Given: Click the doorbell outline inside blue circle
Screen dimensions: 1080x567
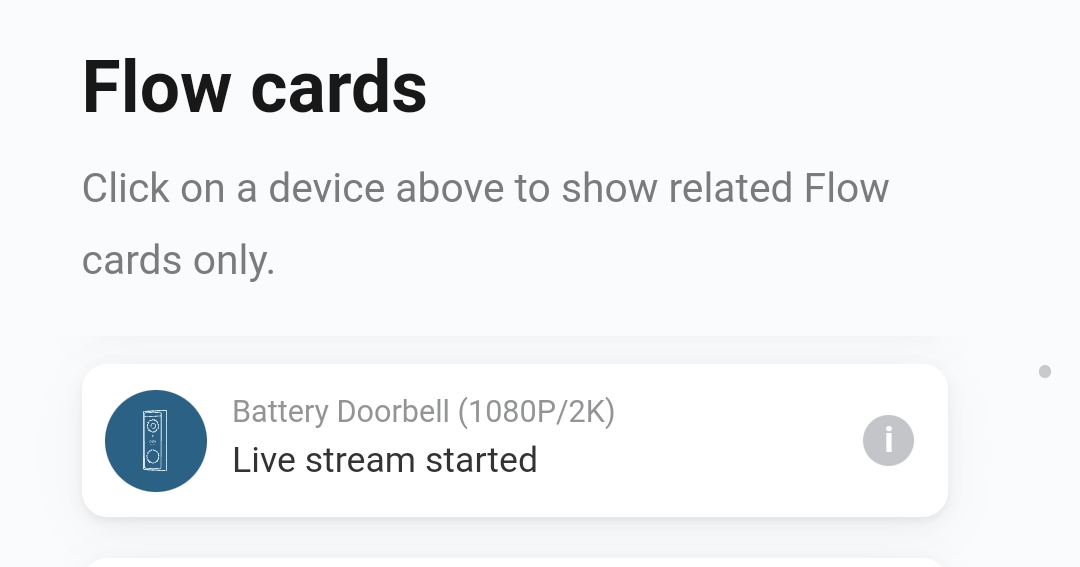Looking at the screenshot, I should point(155,441).
